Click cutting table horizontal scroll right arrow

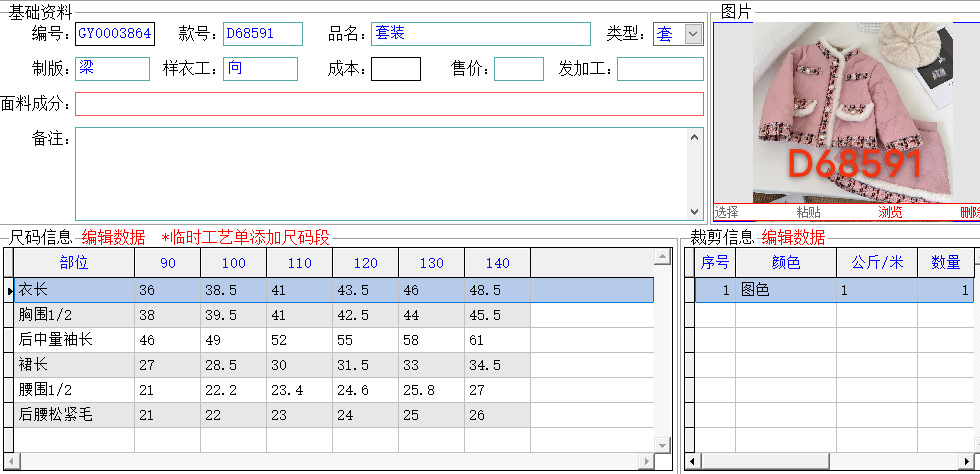click(966, 461)
